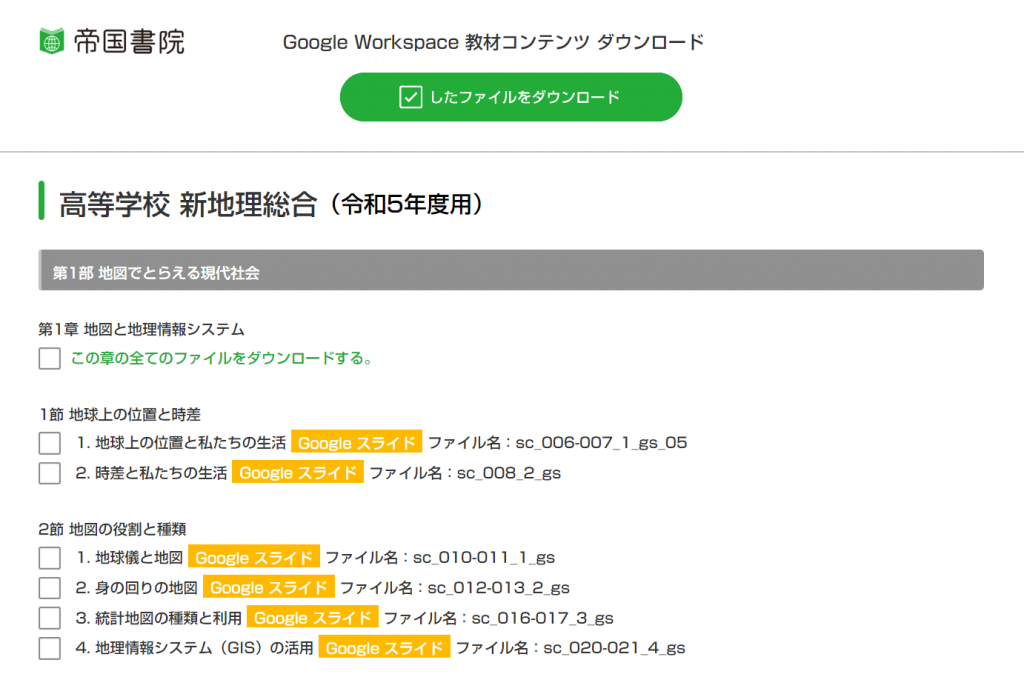
Task: Click section label 2節 地図の役割と種類
Action: [x=112, y=529]
